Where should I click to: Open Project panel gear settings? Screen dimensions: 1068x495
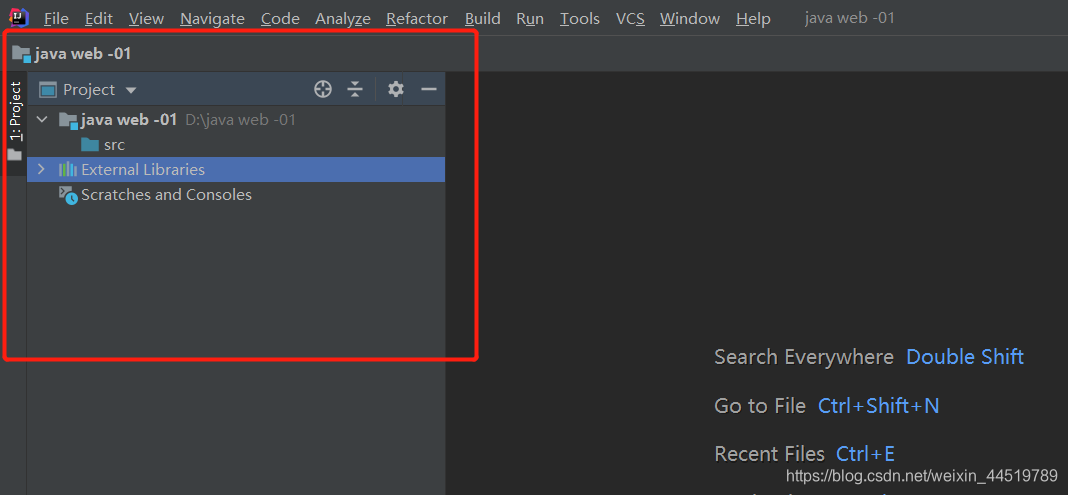coord(396,89)
